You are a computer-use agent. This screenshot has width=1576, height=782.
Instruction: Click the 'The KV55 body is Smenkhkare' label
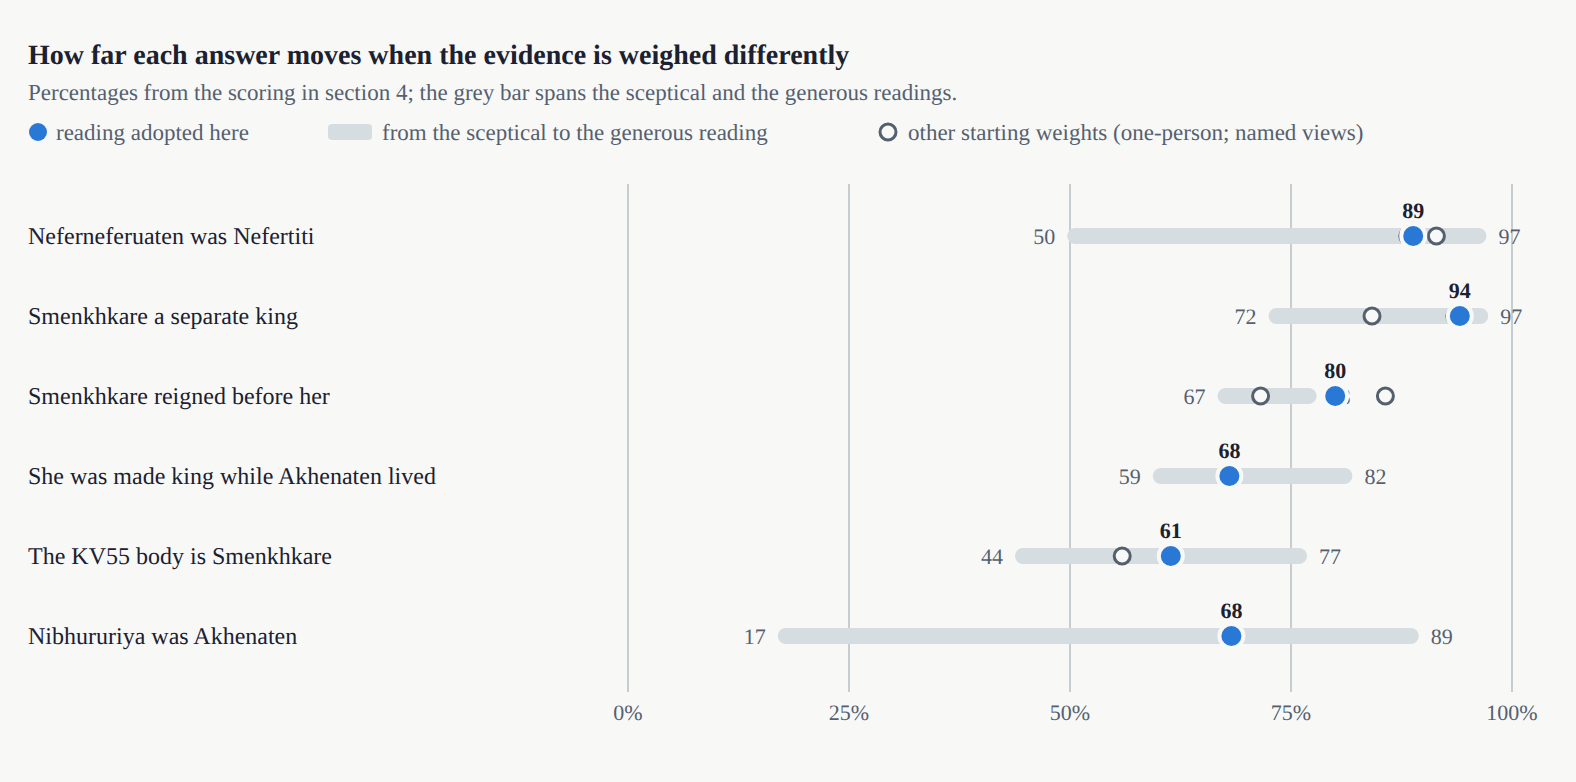(x=180, y=556)
